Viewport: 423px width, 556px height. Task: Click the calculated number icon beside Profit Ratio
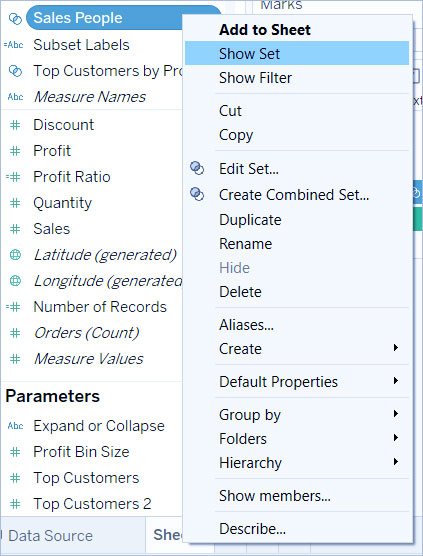pos(13,177)
